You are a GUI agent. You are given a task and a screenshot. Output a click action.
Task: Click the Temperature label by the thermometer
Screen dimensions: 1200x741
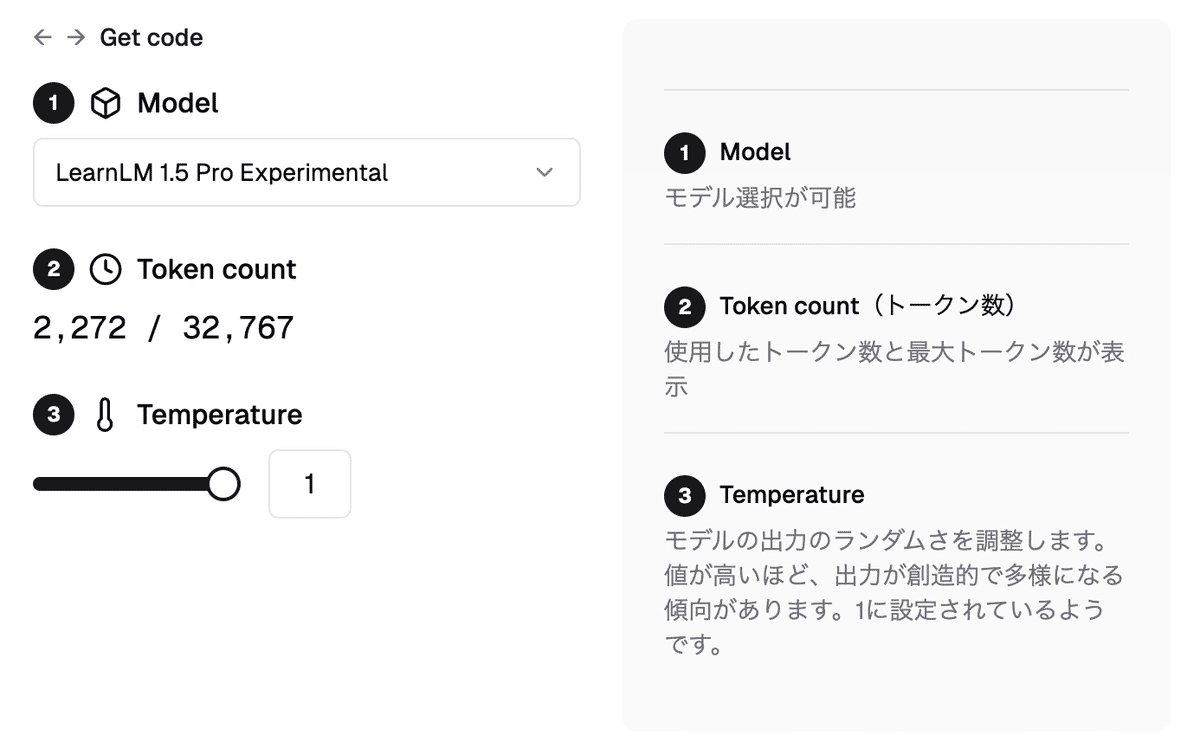click(219, 415)
